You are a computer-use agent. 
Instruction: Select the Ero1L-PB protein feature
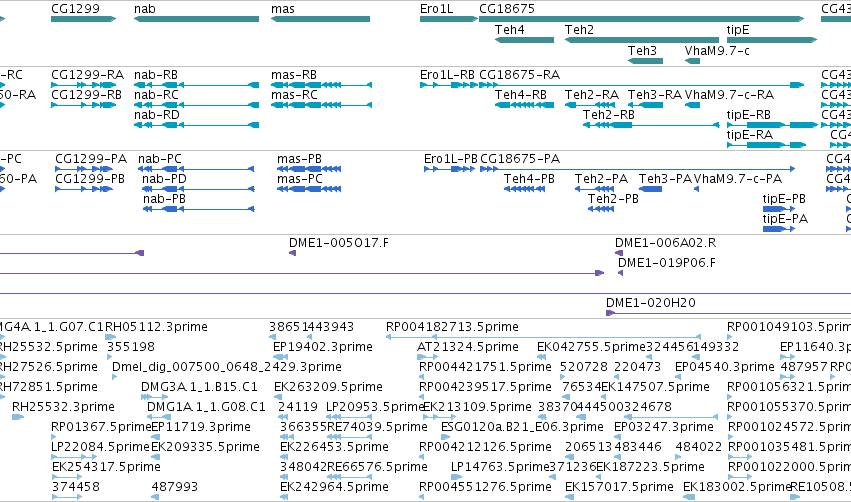[x=450, y=169]
